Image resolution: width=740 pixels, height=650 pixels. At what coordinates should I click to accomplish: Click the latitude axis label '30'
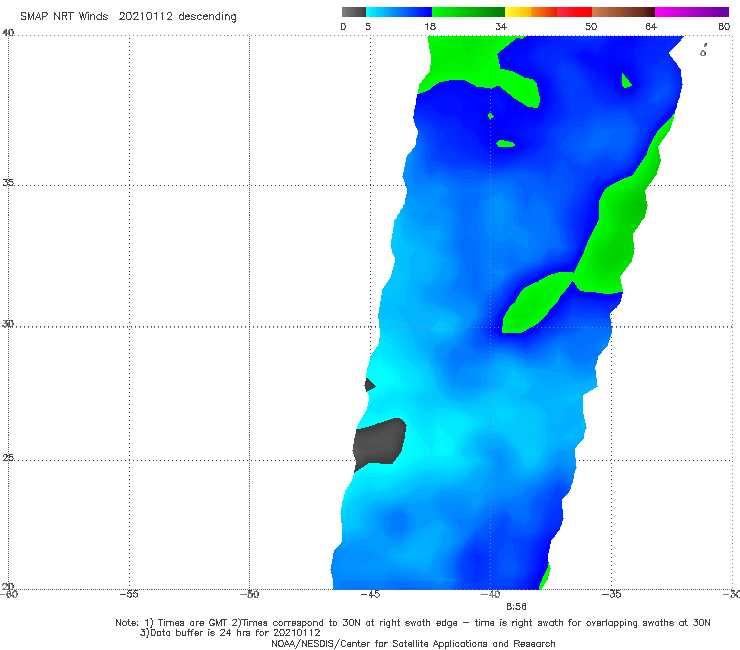[x=8, y=324]
